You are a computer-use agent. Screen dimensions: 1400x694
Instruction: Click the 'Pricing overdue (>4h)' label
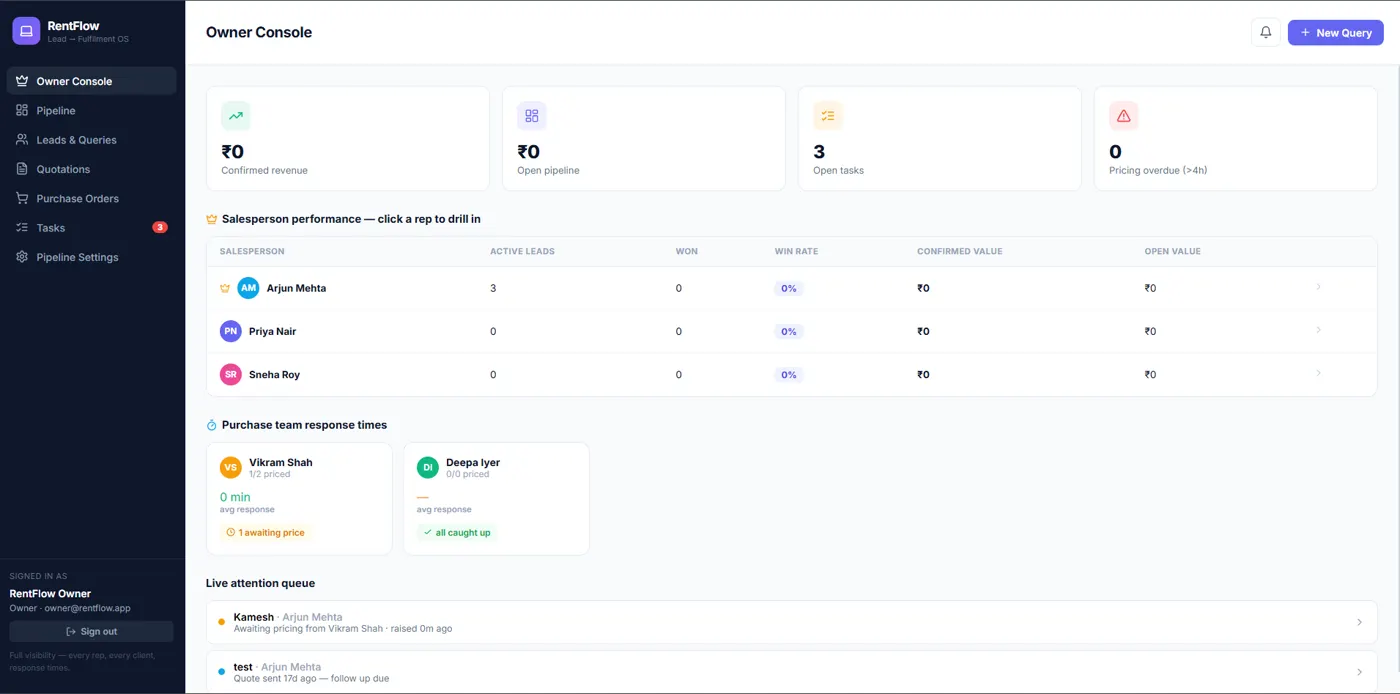(1158, 170)
